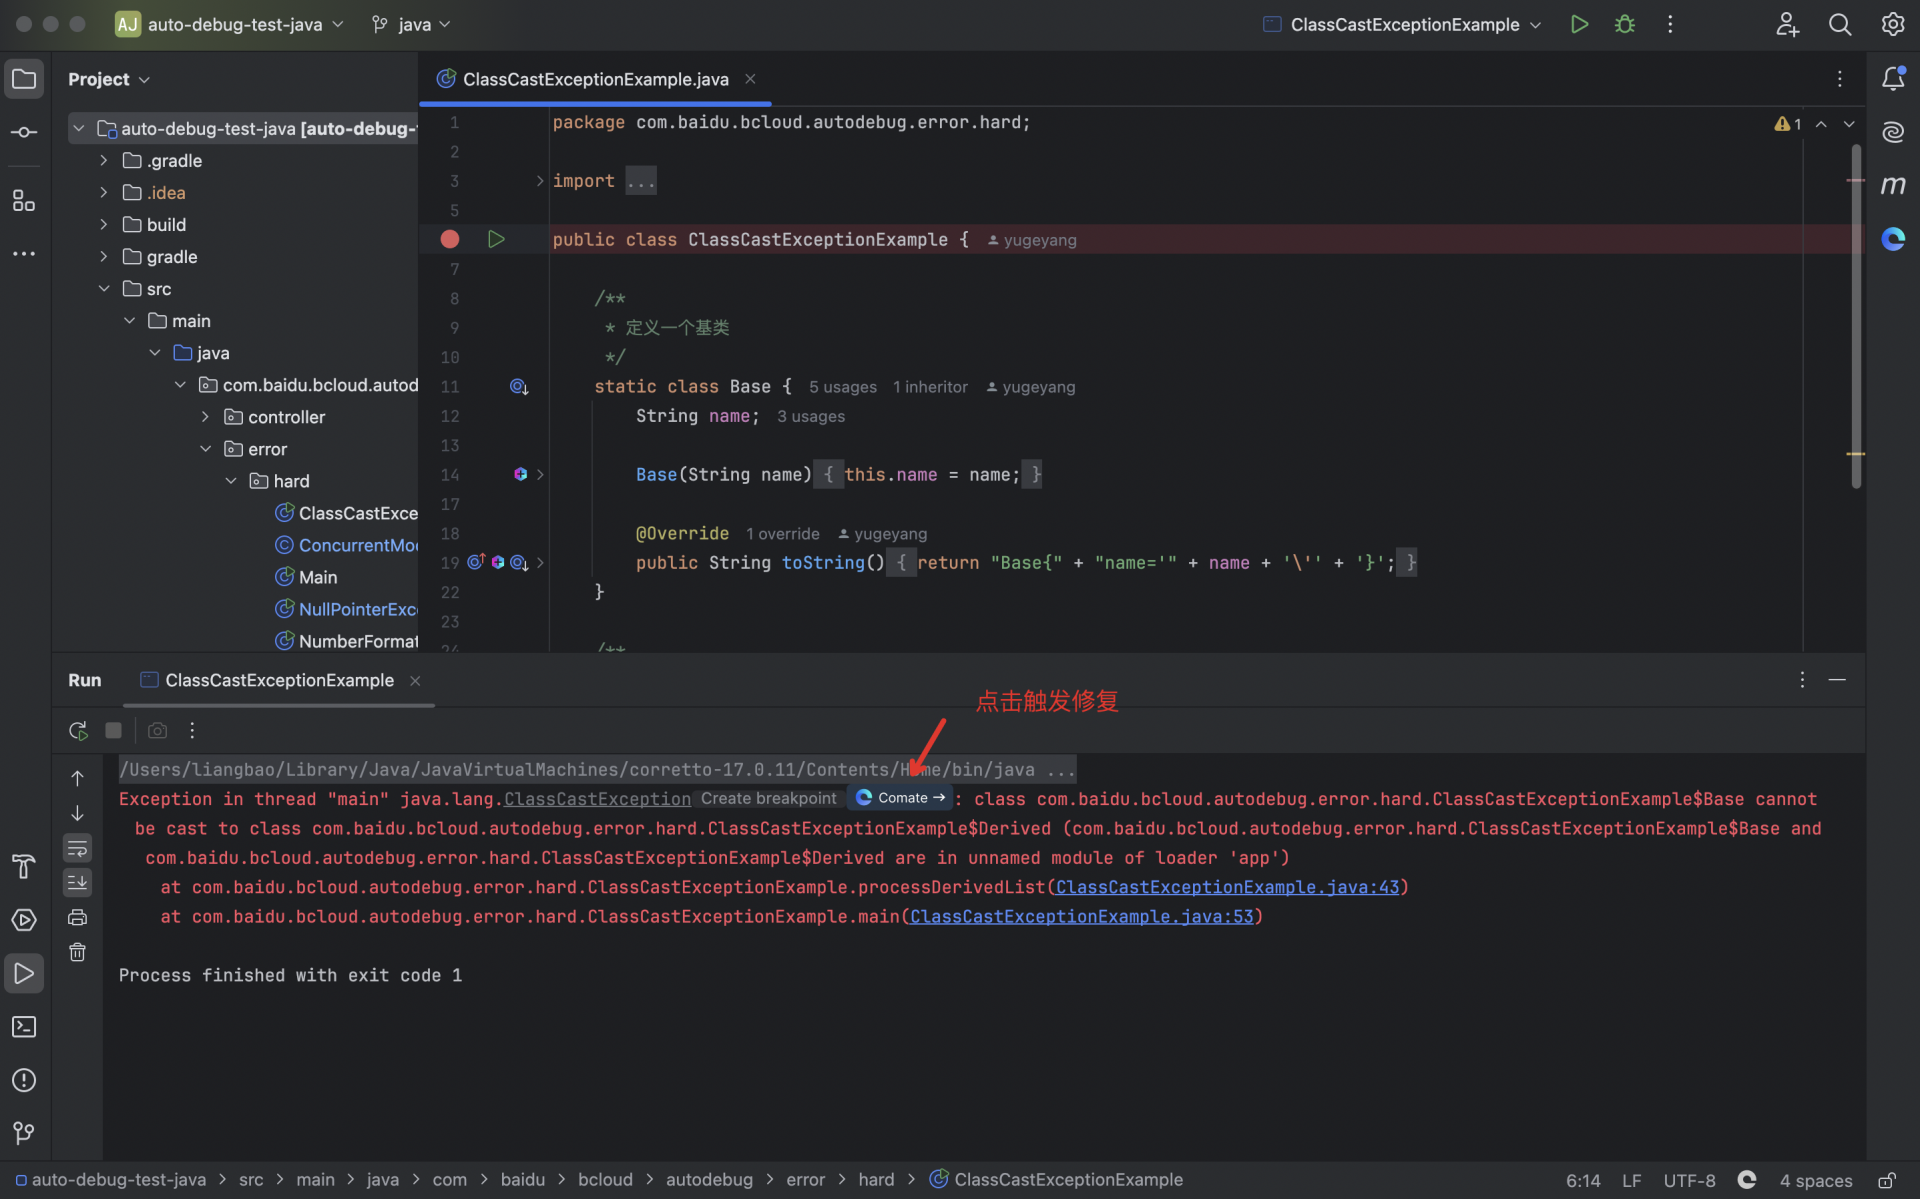Click the run gutter arrow beside class declaration
1920x1199 pixels.
point(496,239)
